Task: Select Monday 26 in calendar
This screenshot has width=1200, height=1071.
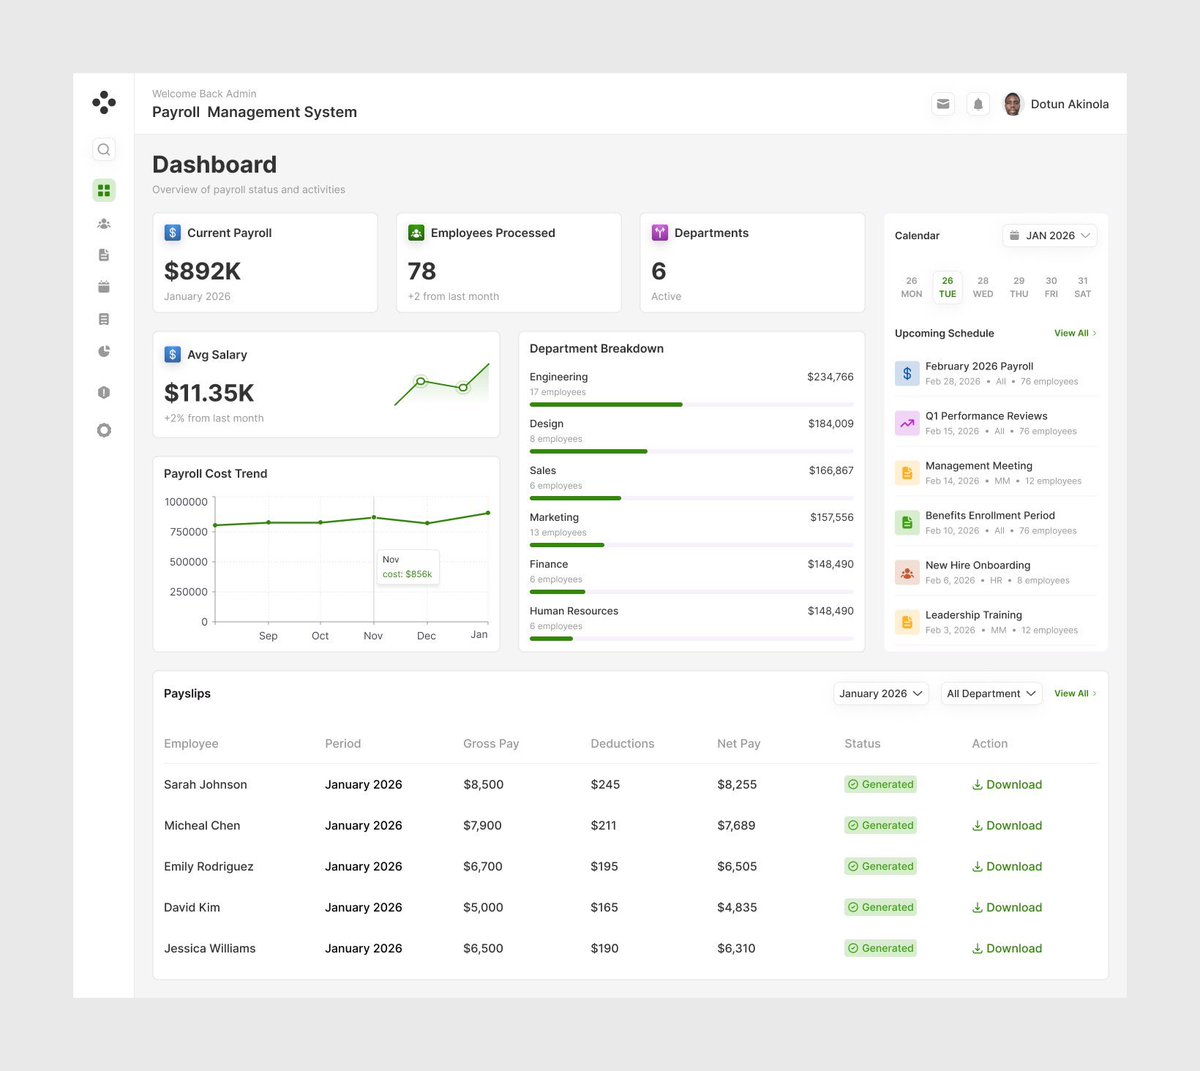Action: 911,287
